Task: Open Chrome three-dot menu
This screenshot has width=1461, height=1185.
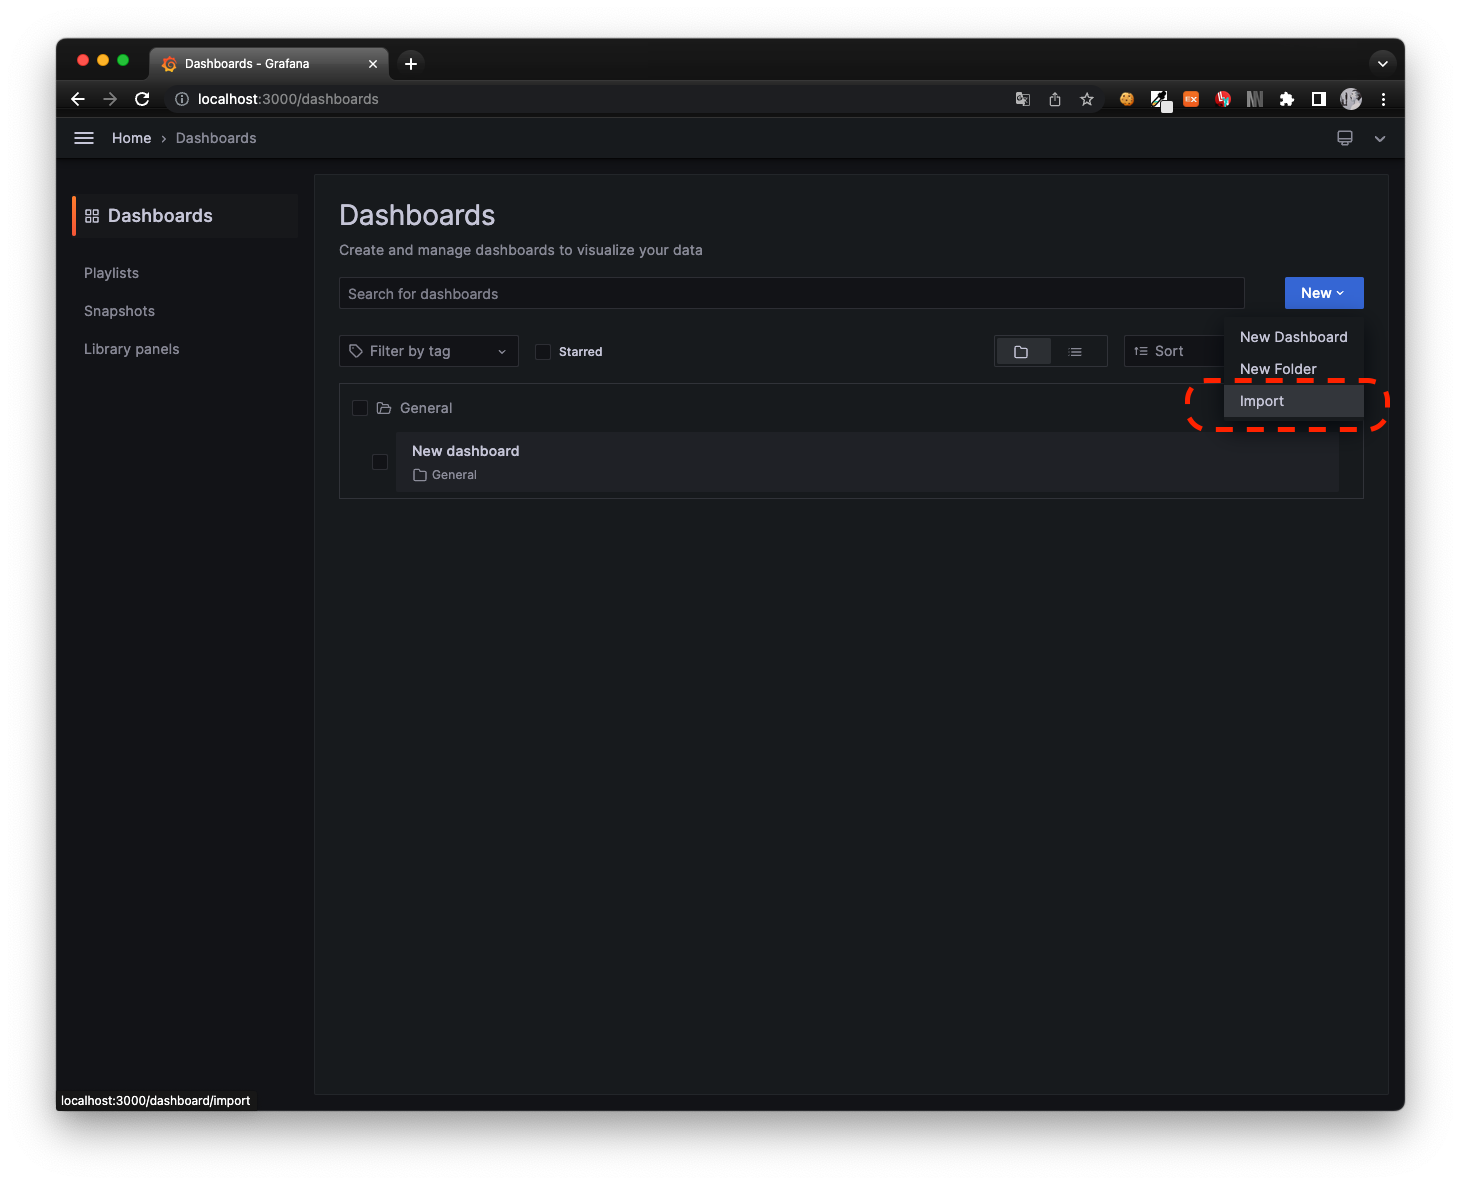Action: [x=1383, y=99]
